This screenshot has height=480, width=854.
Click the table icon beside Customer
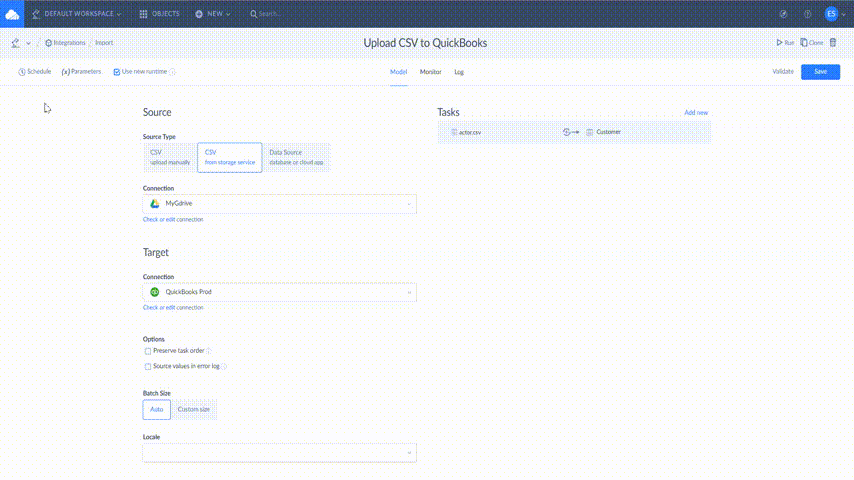(589, 132)
